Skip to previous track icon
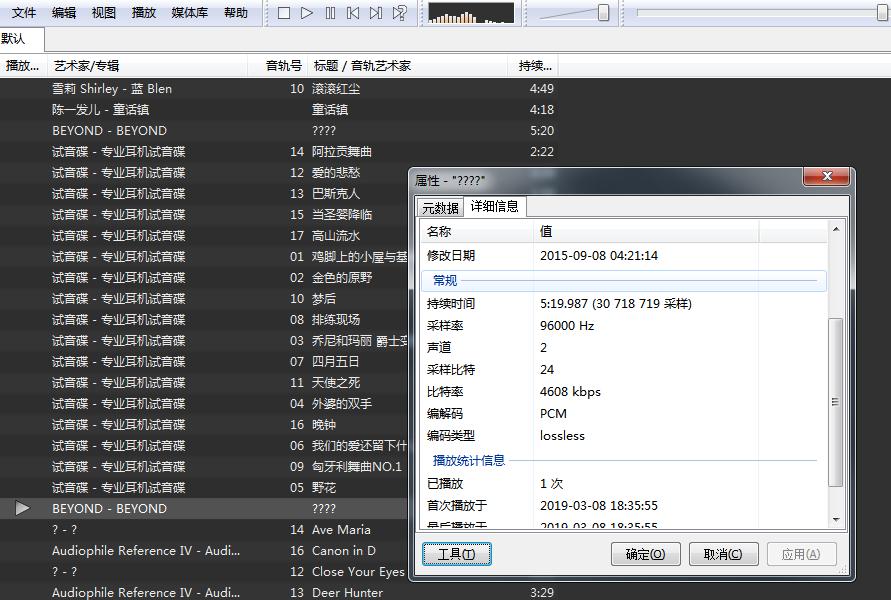This screenshot has width=891, height=600. point(355,13)
